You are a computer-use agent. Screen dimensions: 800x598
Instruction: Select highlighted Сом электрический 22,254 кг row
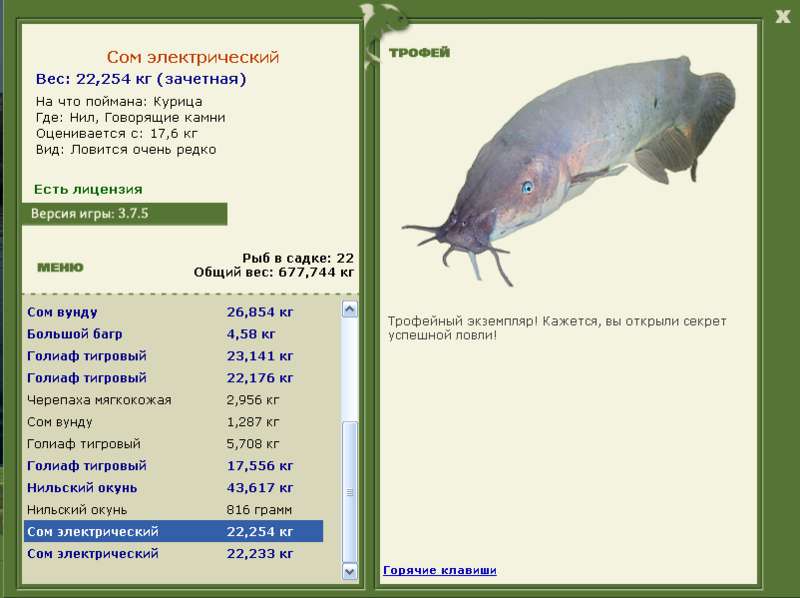pyautogui.click(x=173, y=531)
